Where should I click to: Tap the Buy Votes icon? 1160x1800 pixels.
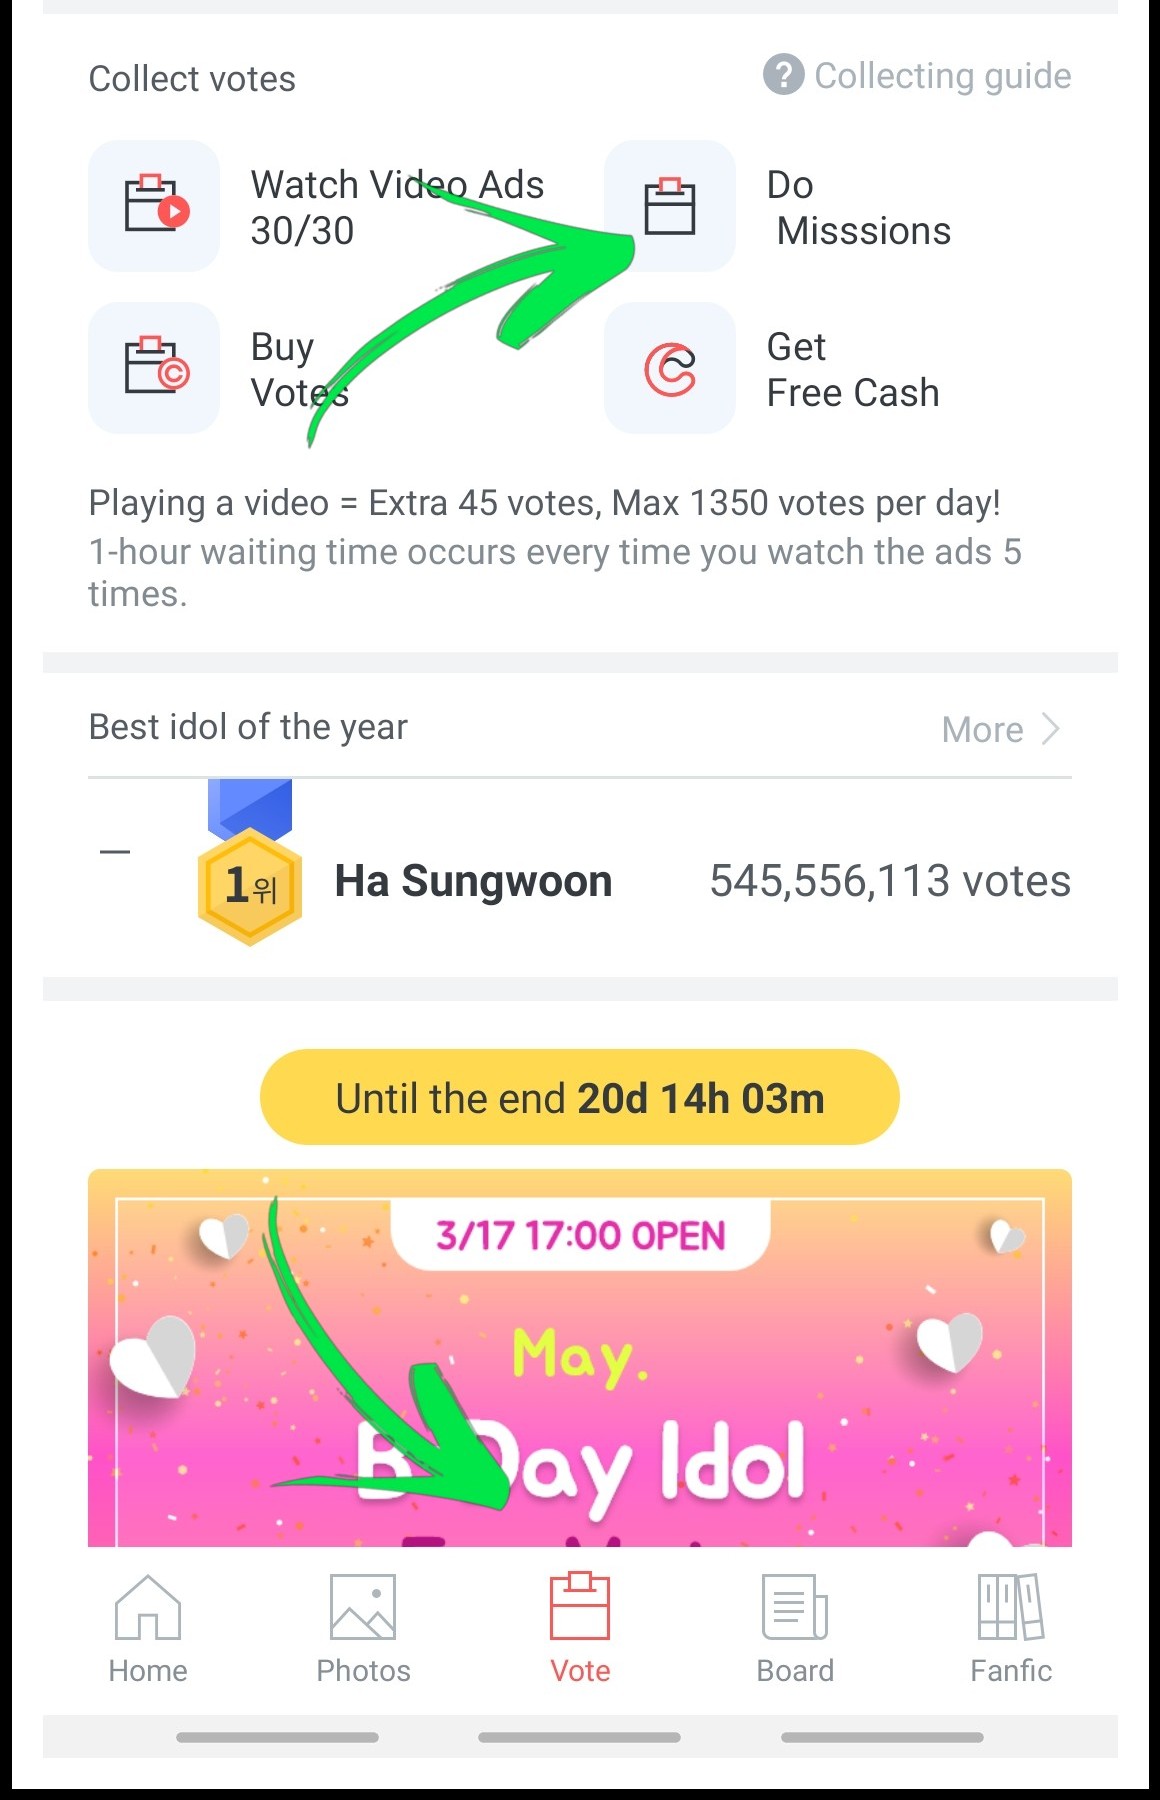point(154,368)
